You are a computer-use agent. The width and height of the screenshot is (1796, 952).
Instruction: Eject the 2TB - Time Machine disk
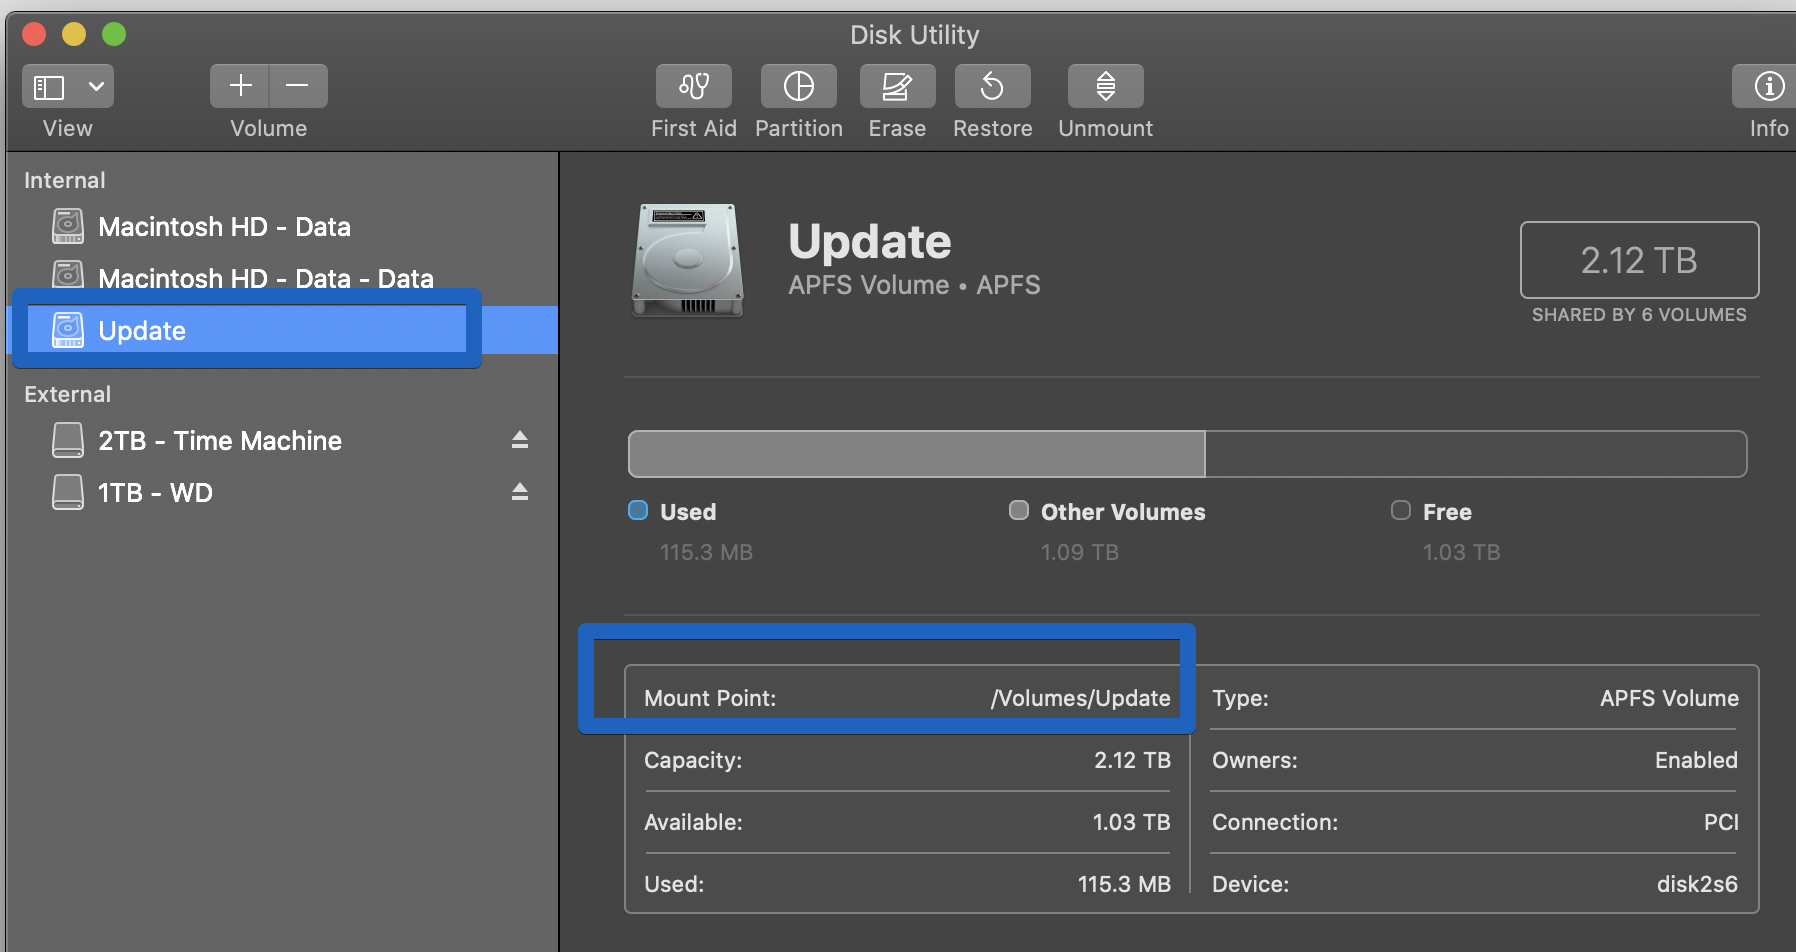pos(520,440)
